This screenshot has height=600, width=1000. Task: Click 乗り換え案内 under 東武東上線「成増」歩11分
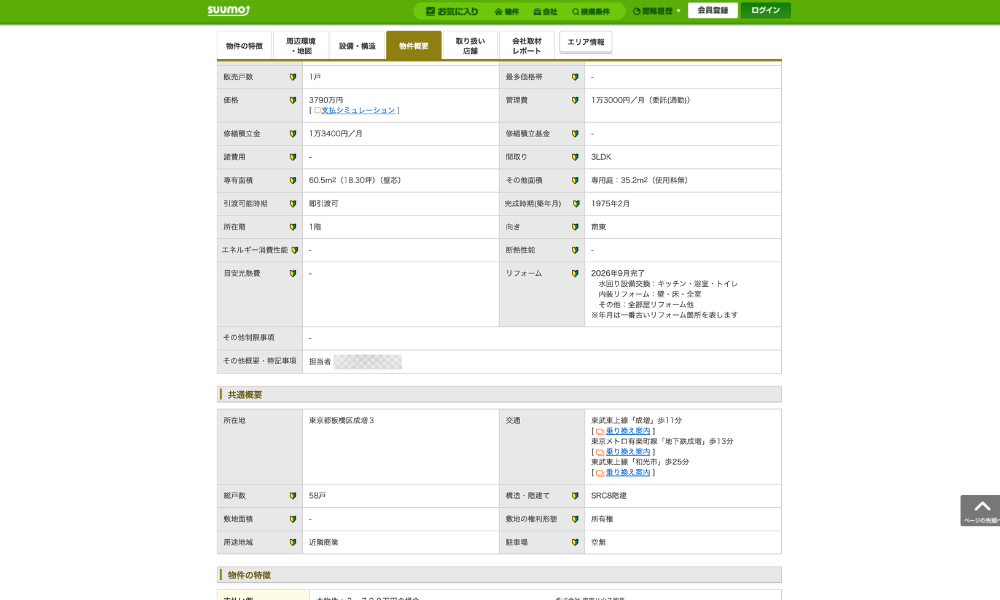[628, 431]
